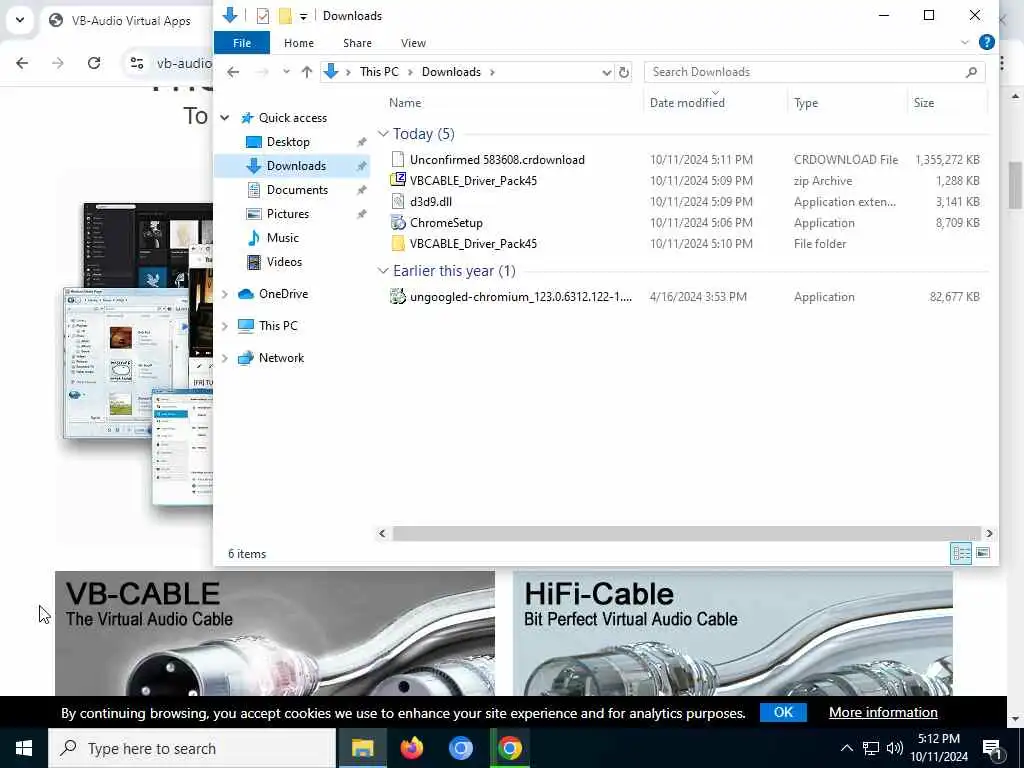The width and height of the screenshot is (1024, 768).
Task: Collapse the Today (5) group
Action: coord(383,134)
